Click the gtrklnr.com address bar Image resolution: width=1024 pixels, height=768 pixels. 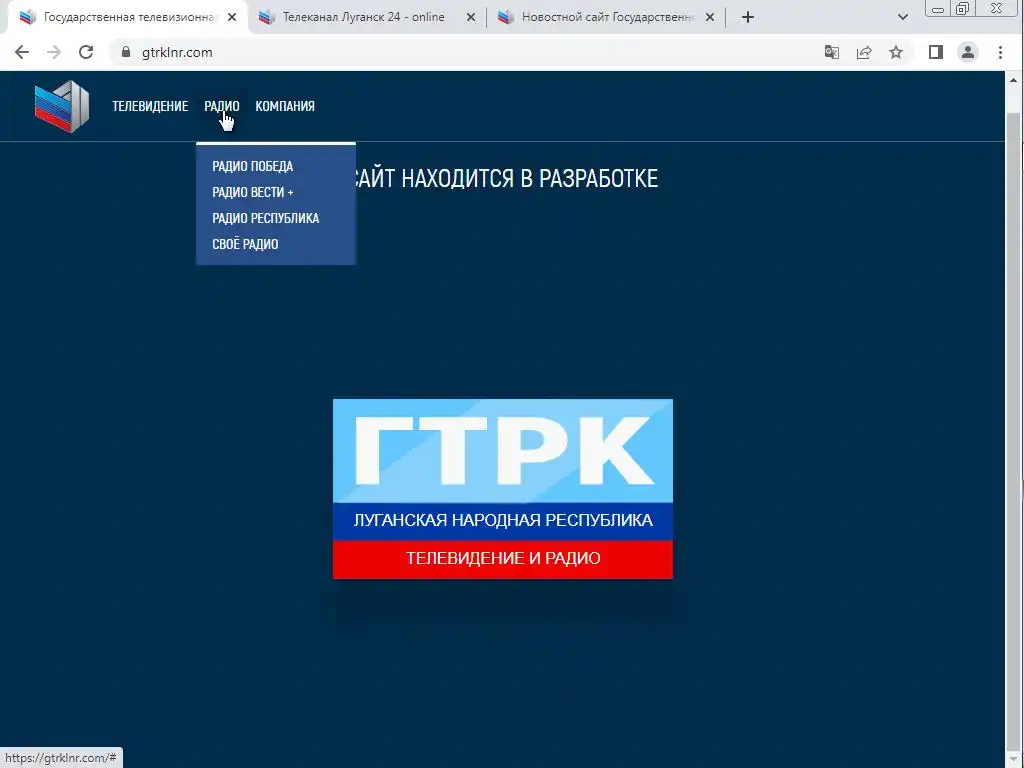[x=457, y=52]
